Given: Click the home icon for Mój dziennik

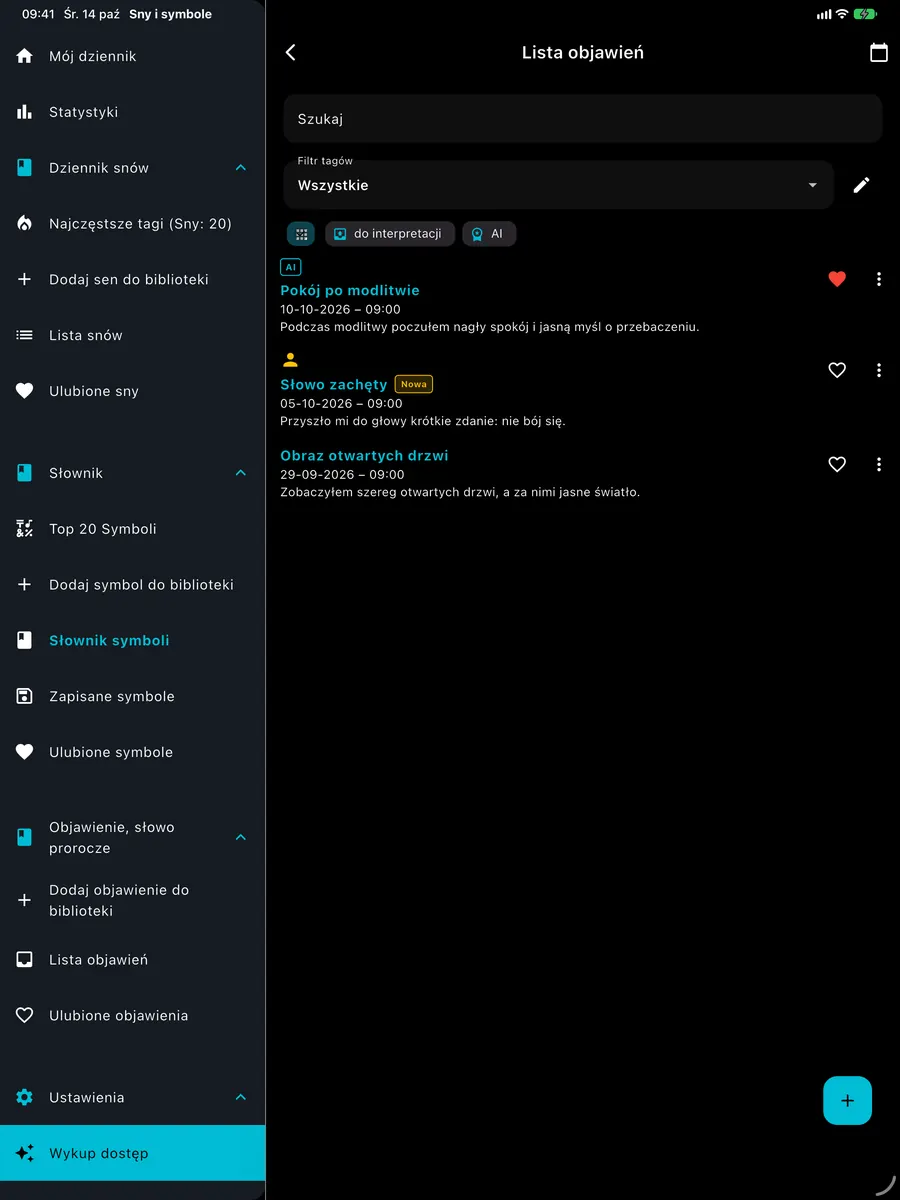Looking at the screenshot, I should click(x=25, y=56).
